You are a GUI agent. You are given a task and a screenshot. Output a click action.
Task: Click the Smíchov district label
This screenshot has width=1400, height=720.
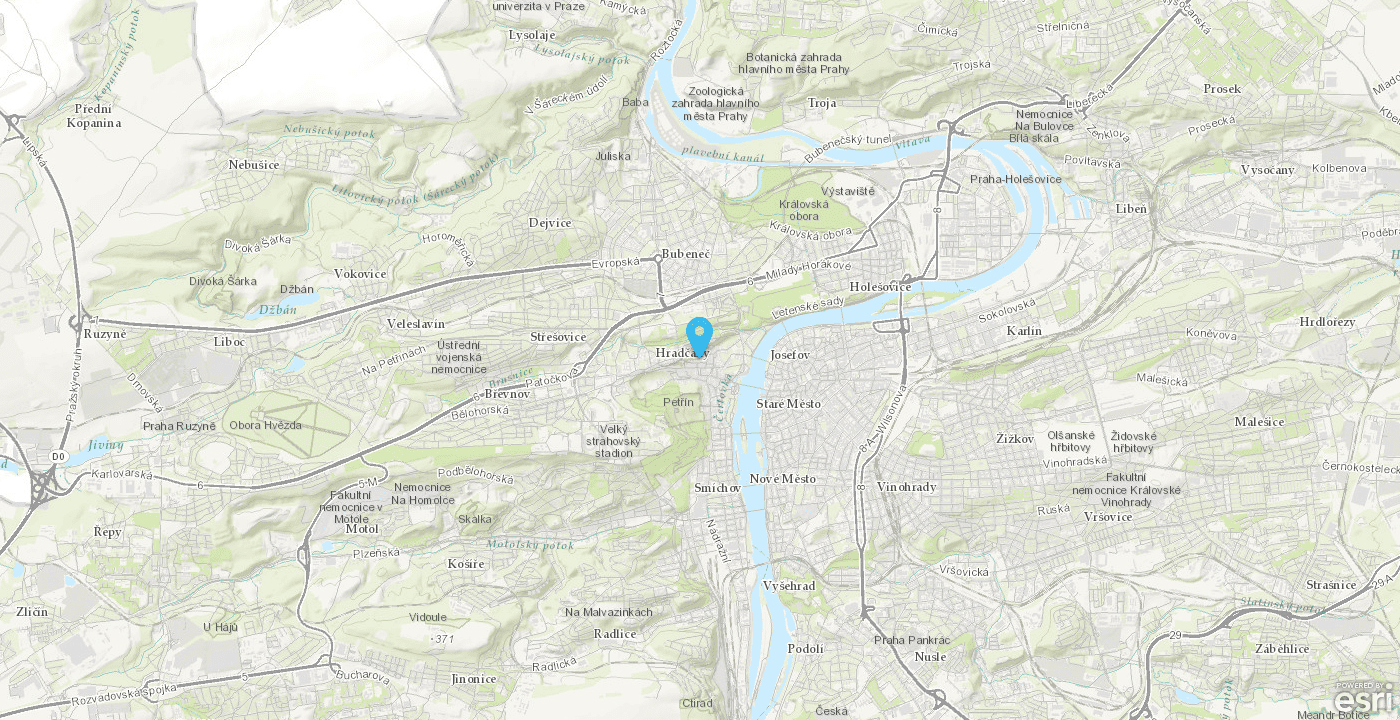coord(718,488)
